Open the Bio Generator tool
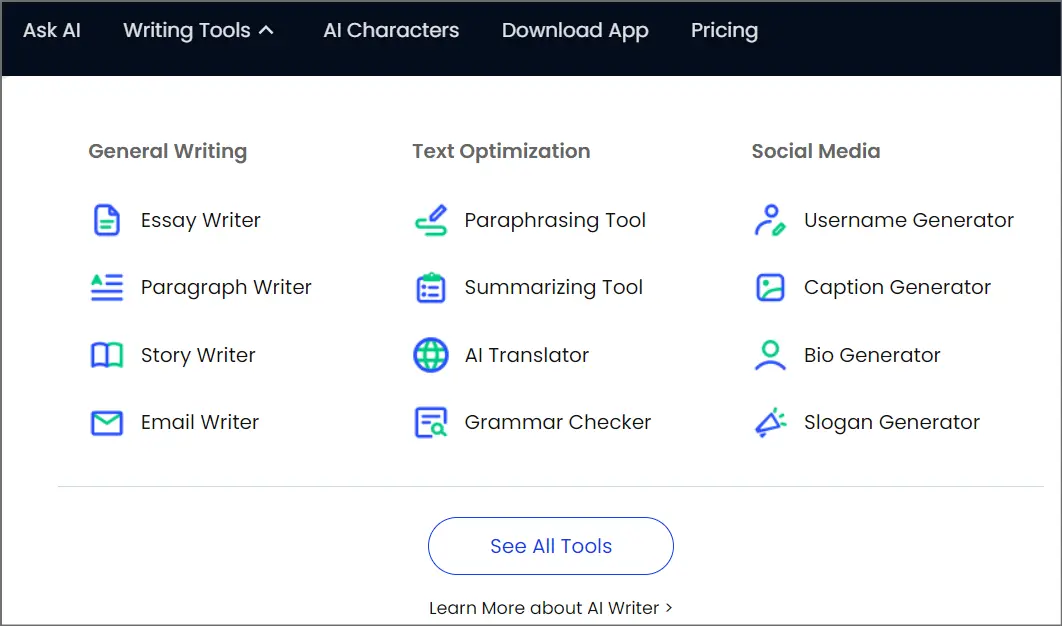1062x626 pixels. [x=871, y=355]
